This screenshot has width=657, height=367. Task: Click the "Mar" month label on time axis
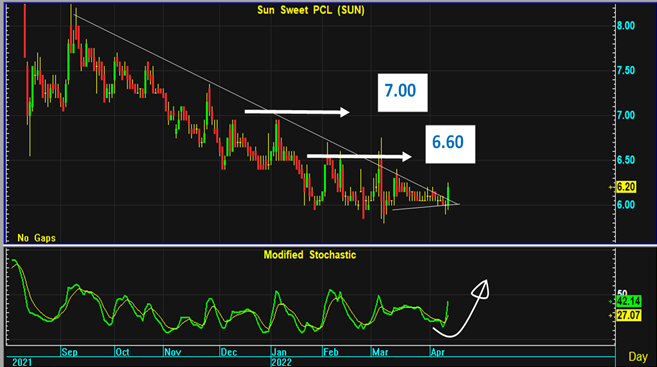coord(380,352)
